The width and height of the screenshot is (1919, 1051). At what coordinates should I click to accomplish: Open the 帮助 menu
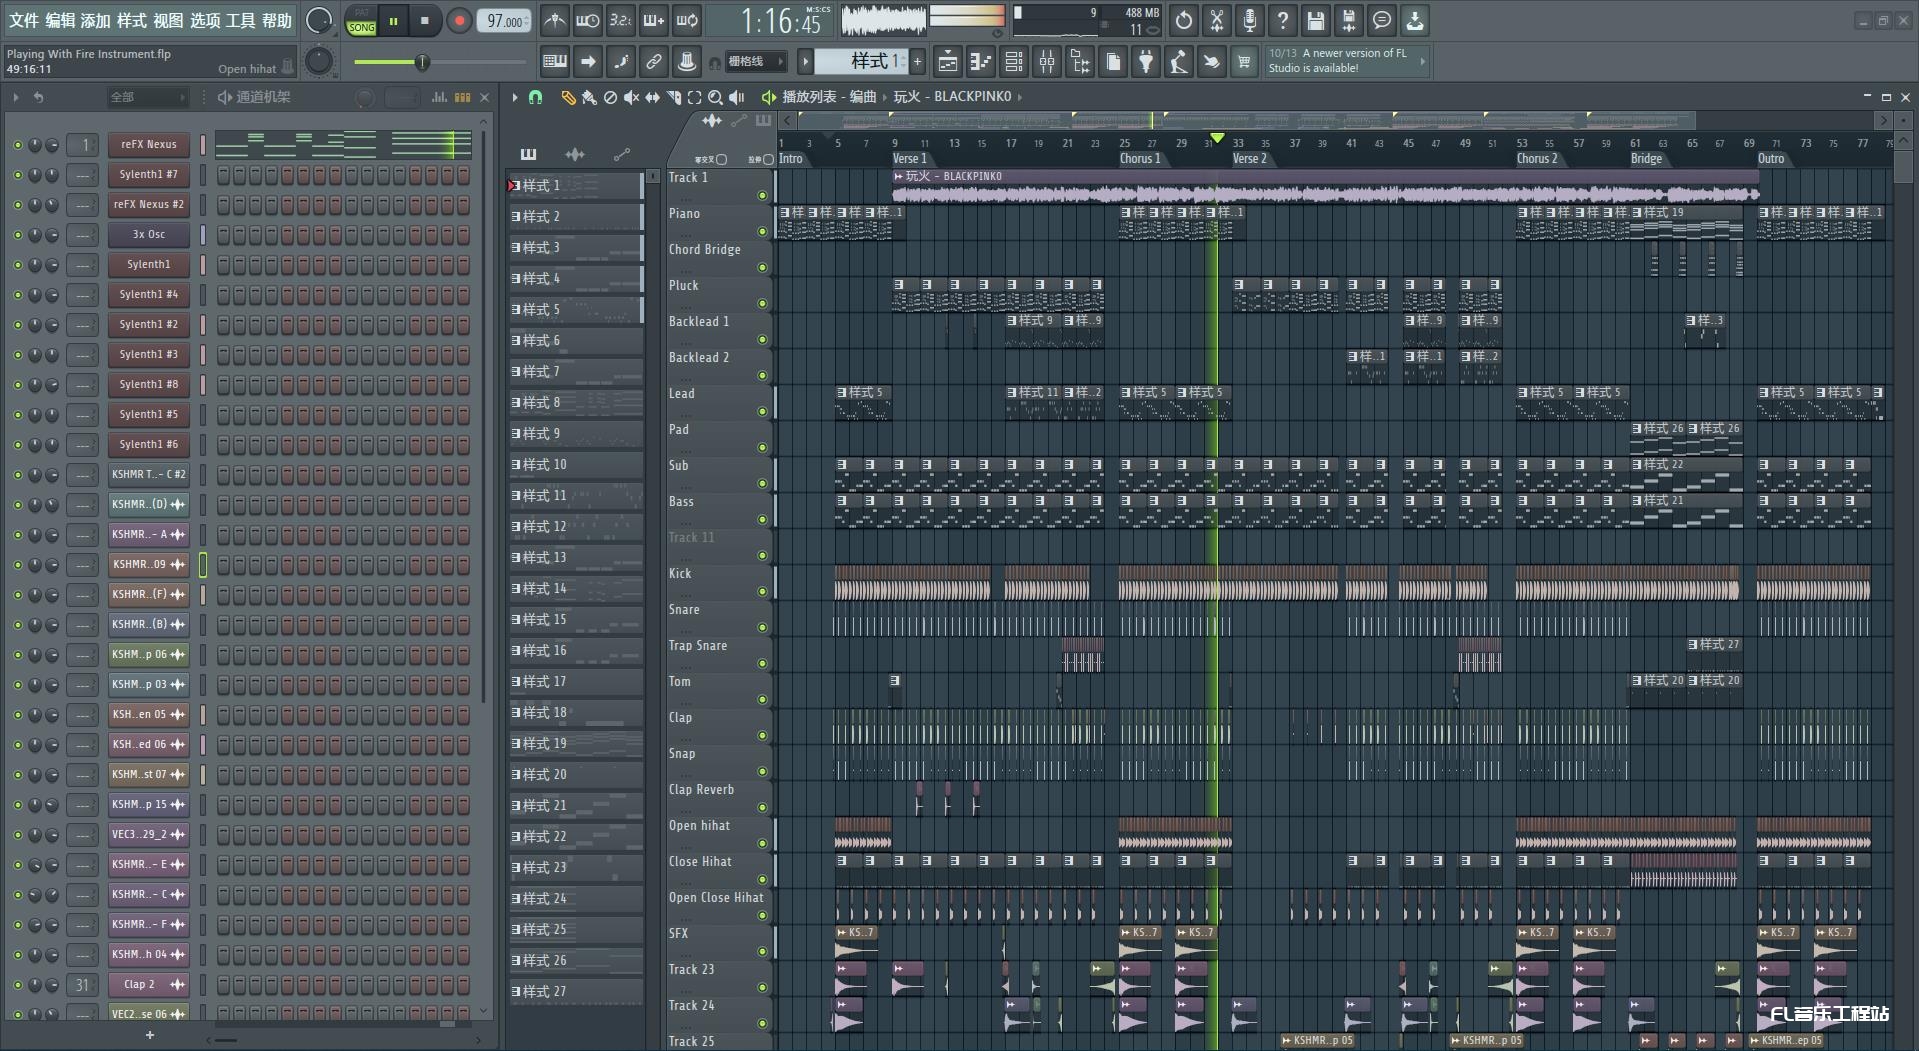(277, 20)
